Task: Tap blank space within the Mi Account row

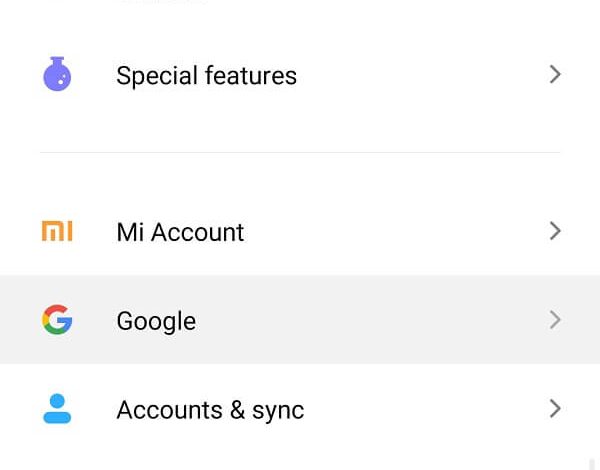Action: coord(383,231)
